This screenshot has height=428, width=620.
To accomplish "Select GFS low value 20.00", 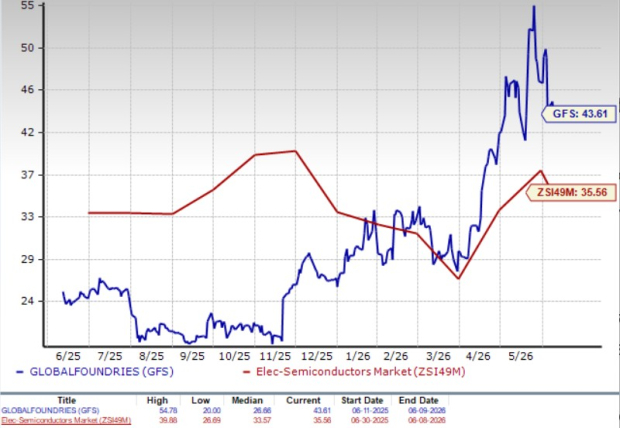I will [212, 411].
